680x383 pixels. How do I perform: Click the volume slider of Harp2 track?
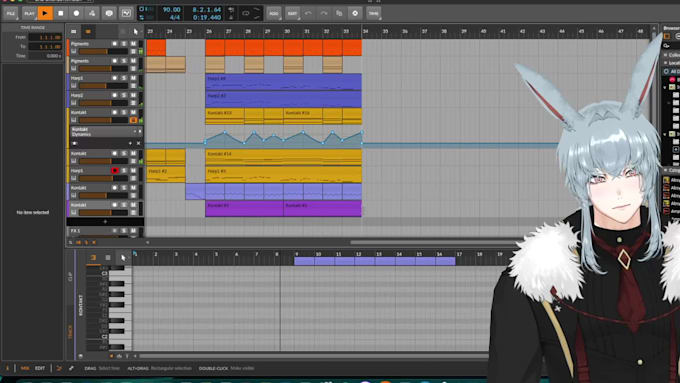coord(103,103)
